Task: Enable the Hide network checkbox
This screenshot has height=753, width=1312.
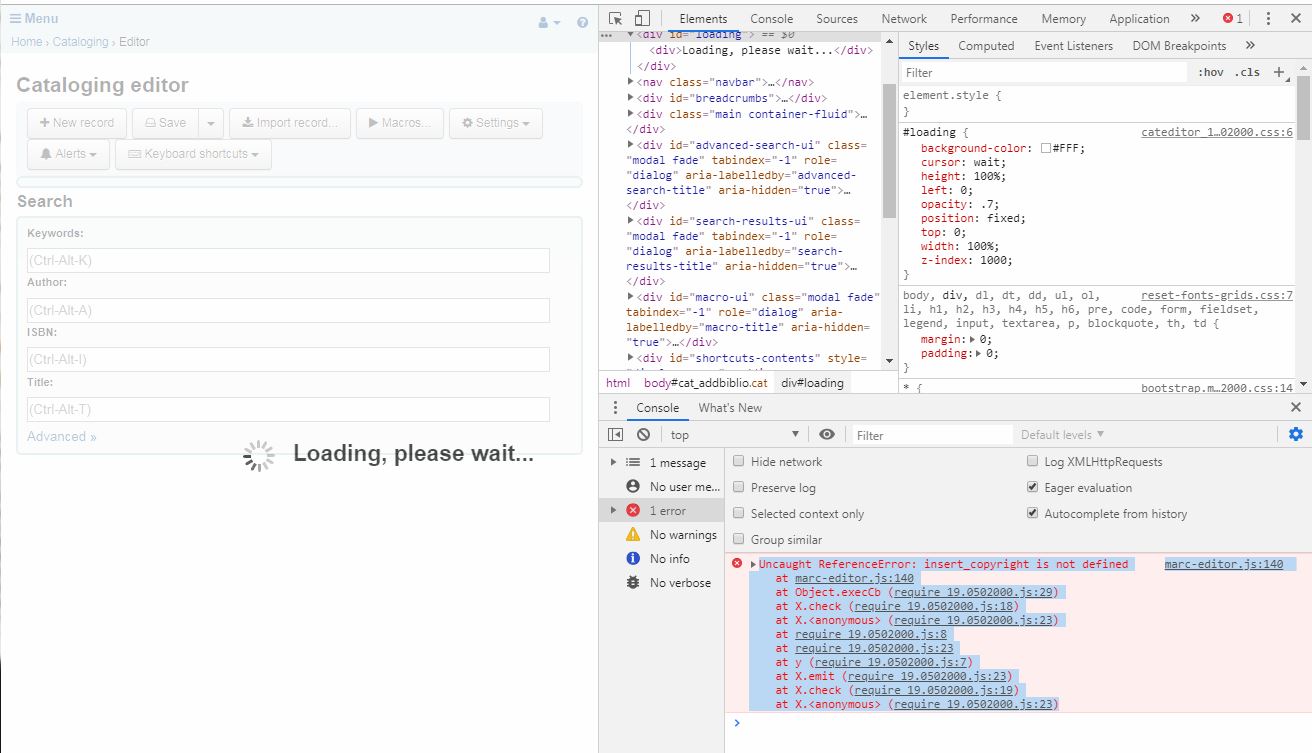Action: 739,462
